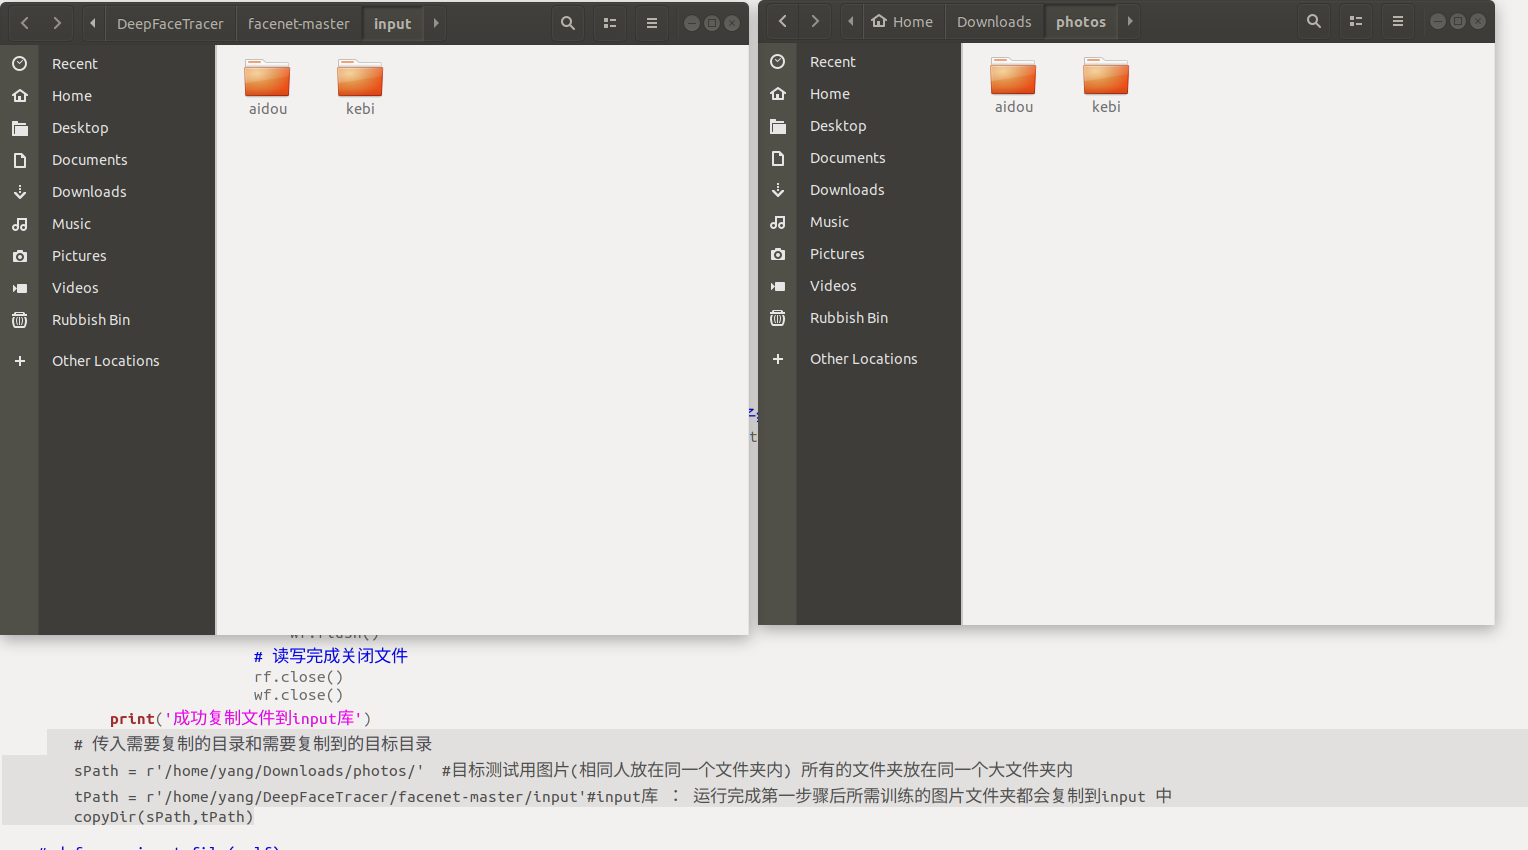Viewport: 1528px width, 850px height.
Task: Select kebi folder in input window
Action: [x=360, y=88]
